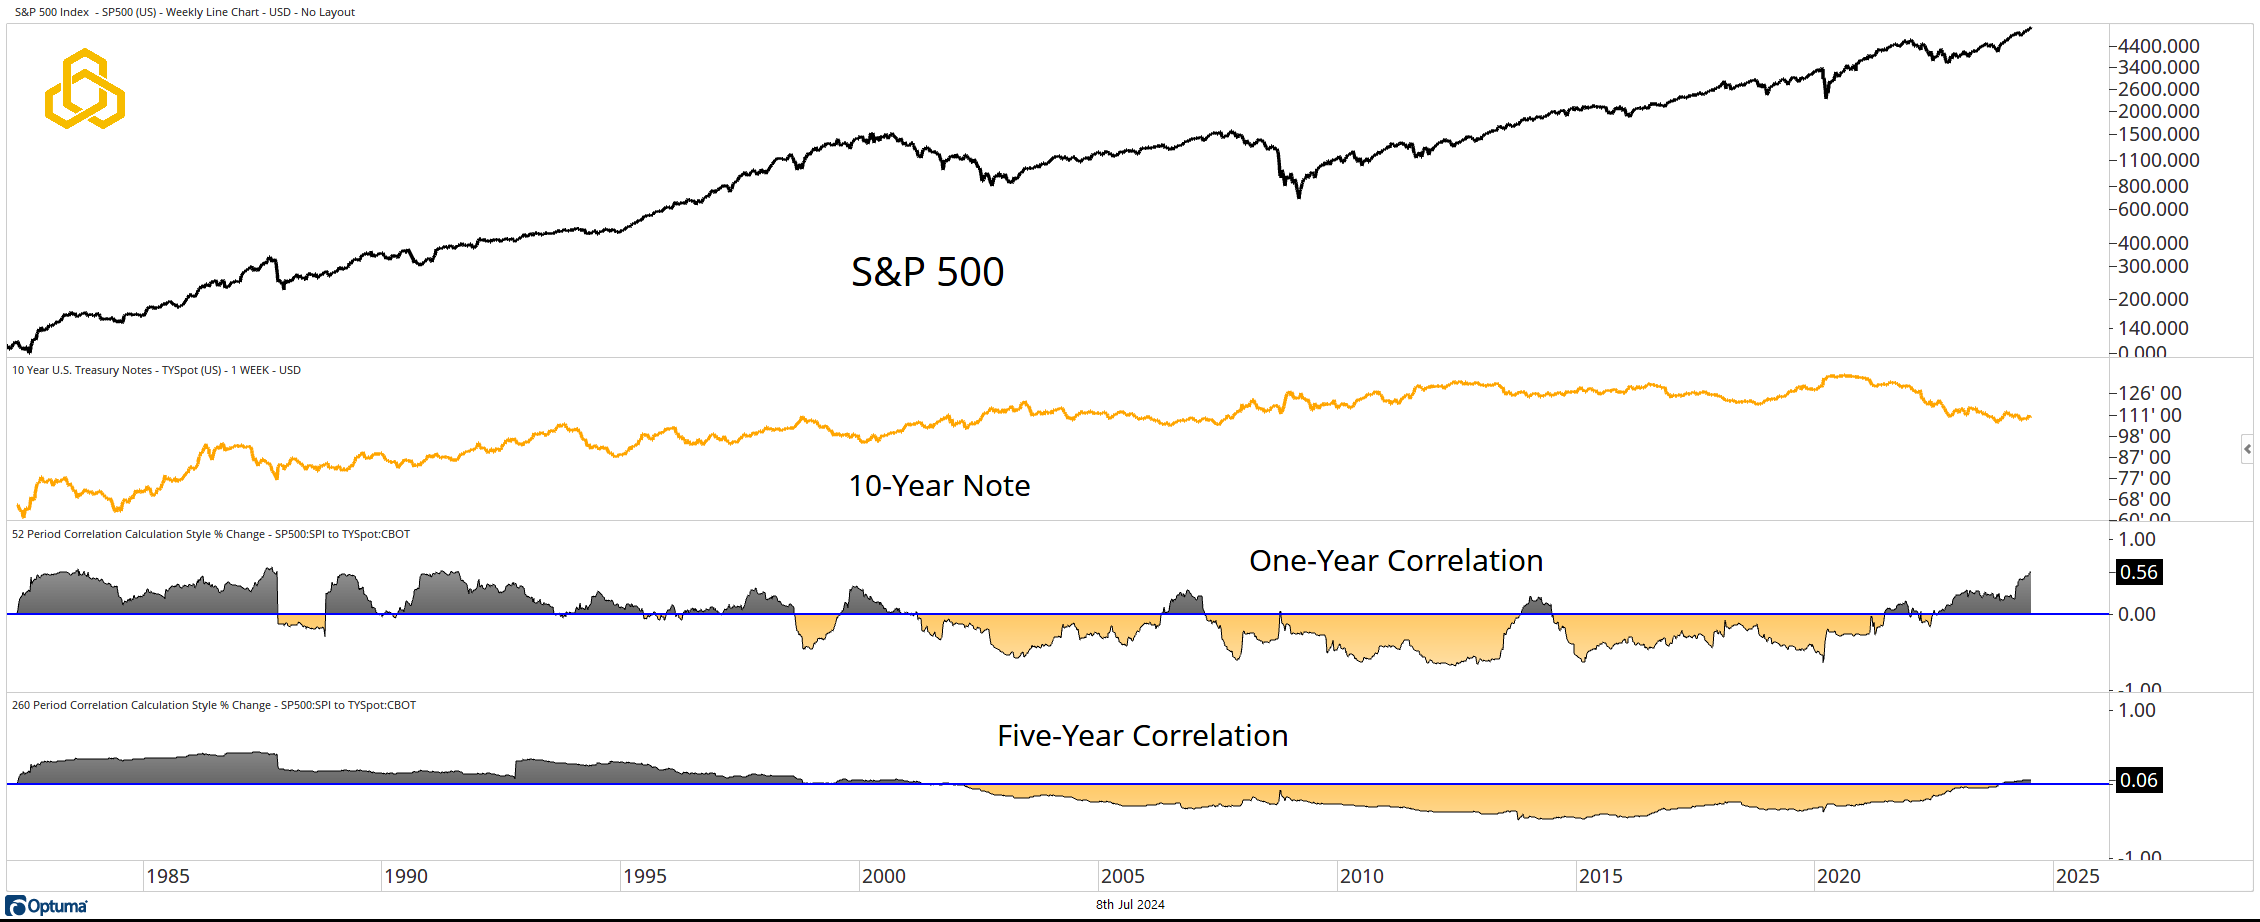Click the 0.06 current value tag
This screenshot has width=2260, height=922.
[2139, 780]
